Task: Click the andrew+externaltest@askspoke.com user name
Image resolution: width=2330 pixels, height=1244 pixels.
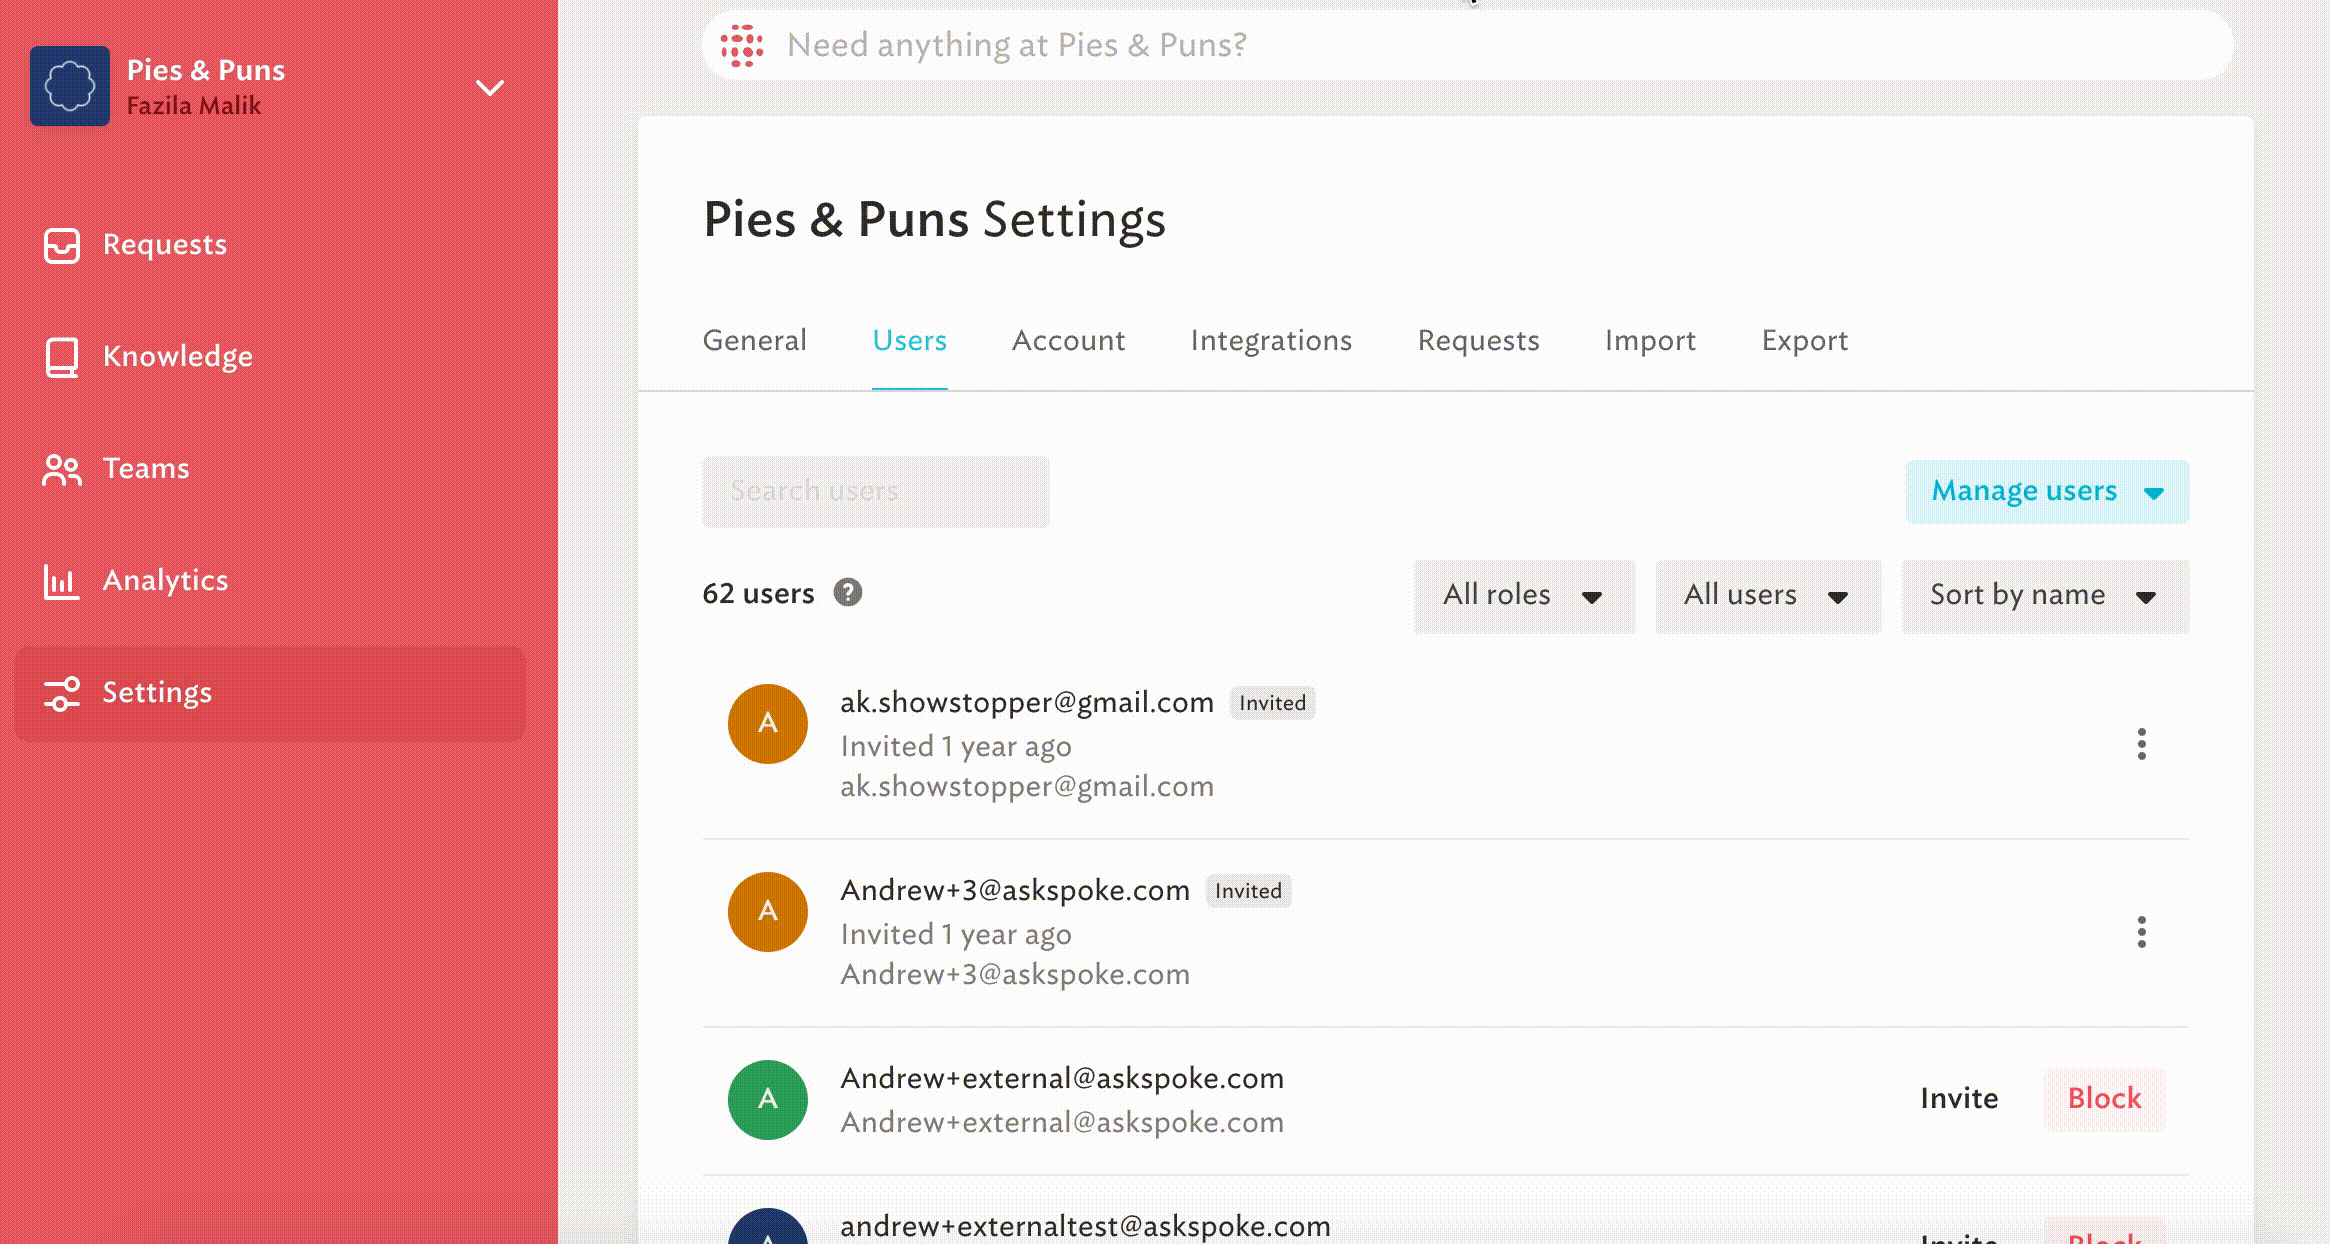Action: [1085, 1227]
